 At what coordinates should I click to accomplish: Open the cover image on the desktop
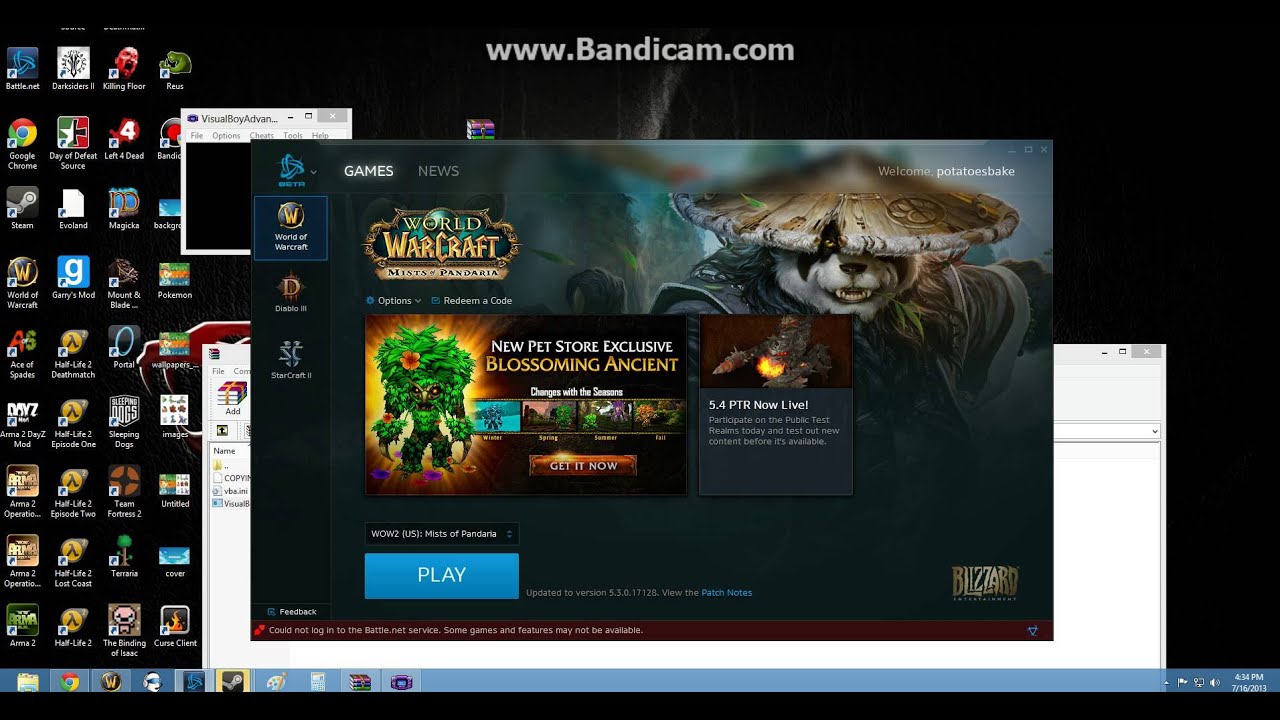[175, 560]
